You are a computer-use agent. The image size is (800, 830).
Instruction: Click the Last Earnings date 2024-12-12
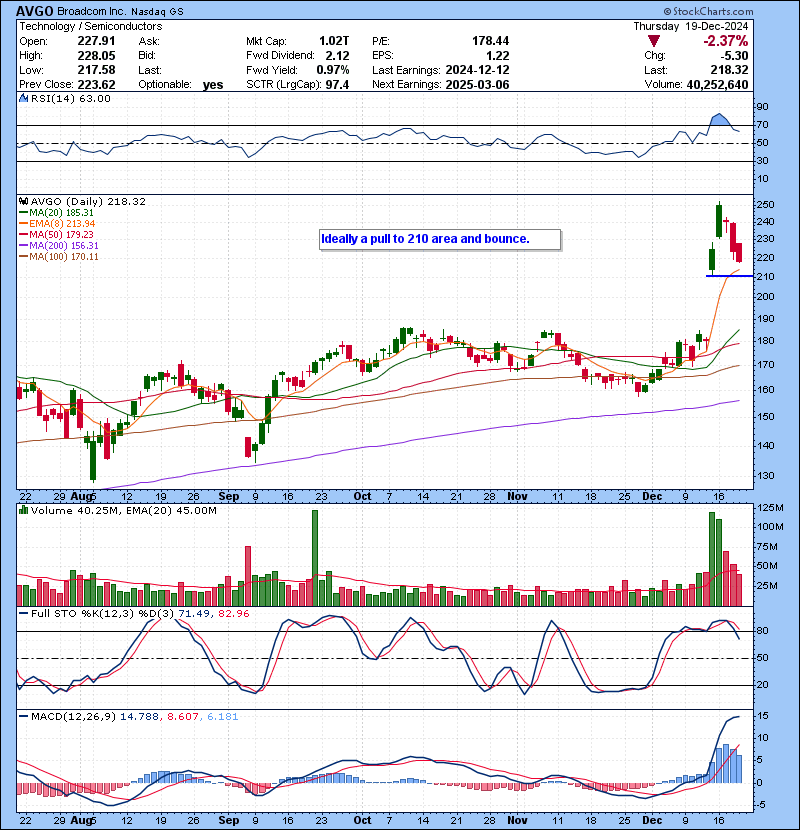[478, 70]
